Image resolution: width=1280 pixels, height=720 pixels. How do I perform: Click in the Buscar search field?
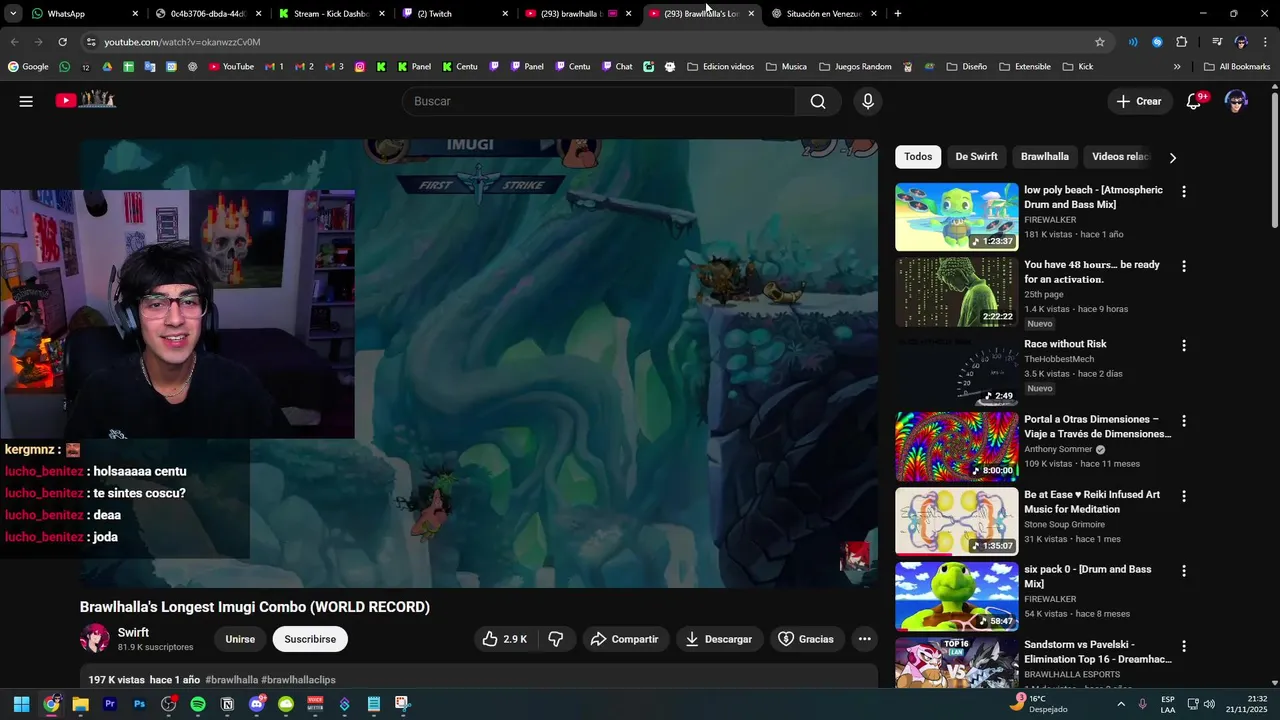(x=598, y=101)
